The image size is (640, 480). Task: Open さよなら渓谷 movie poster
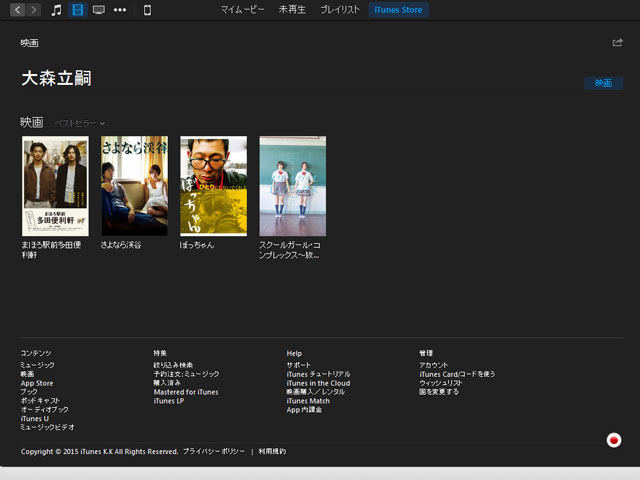(134, 186)
